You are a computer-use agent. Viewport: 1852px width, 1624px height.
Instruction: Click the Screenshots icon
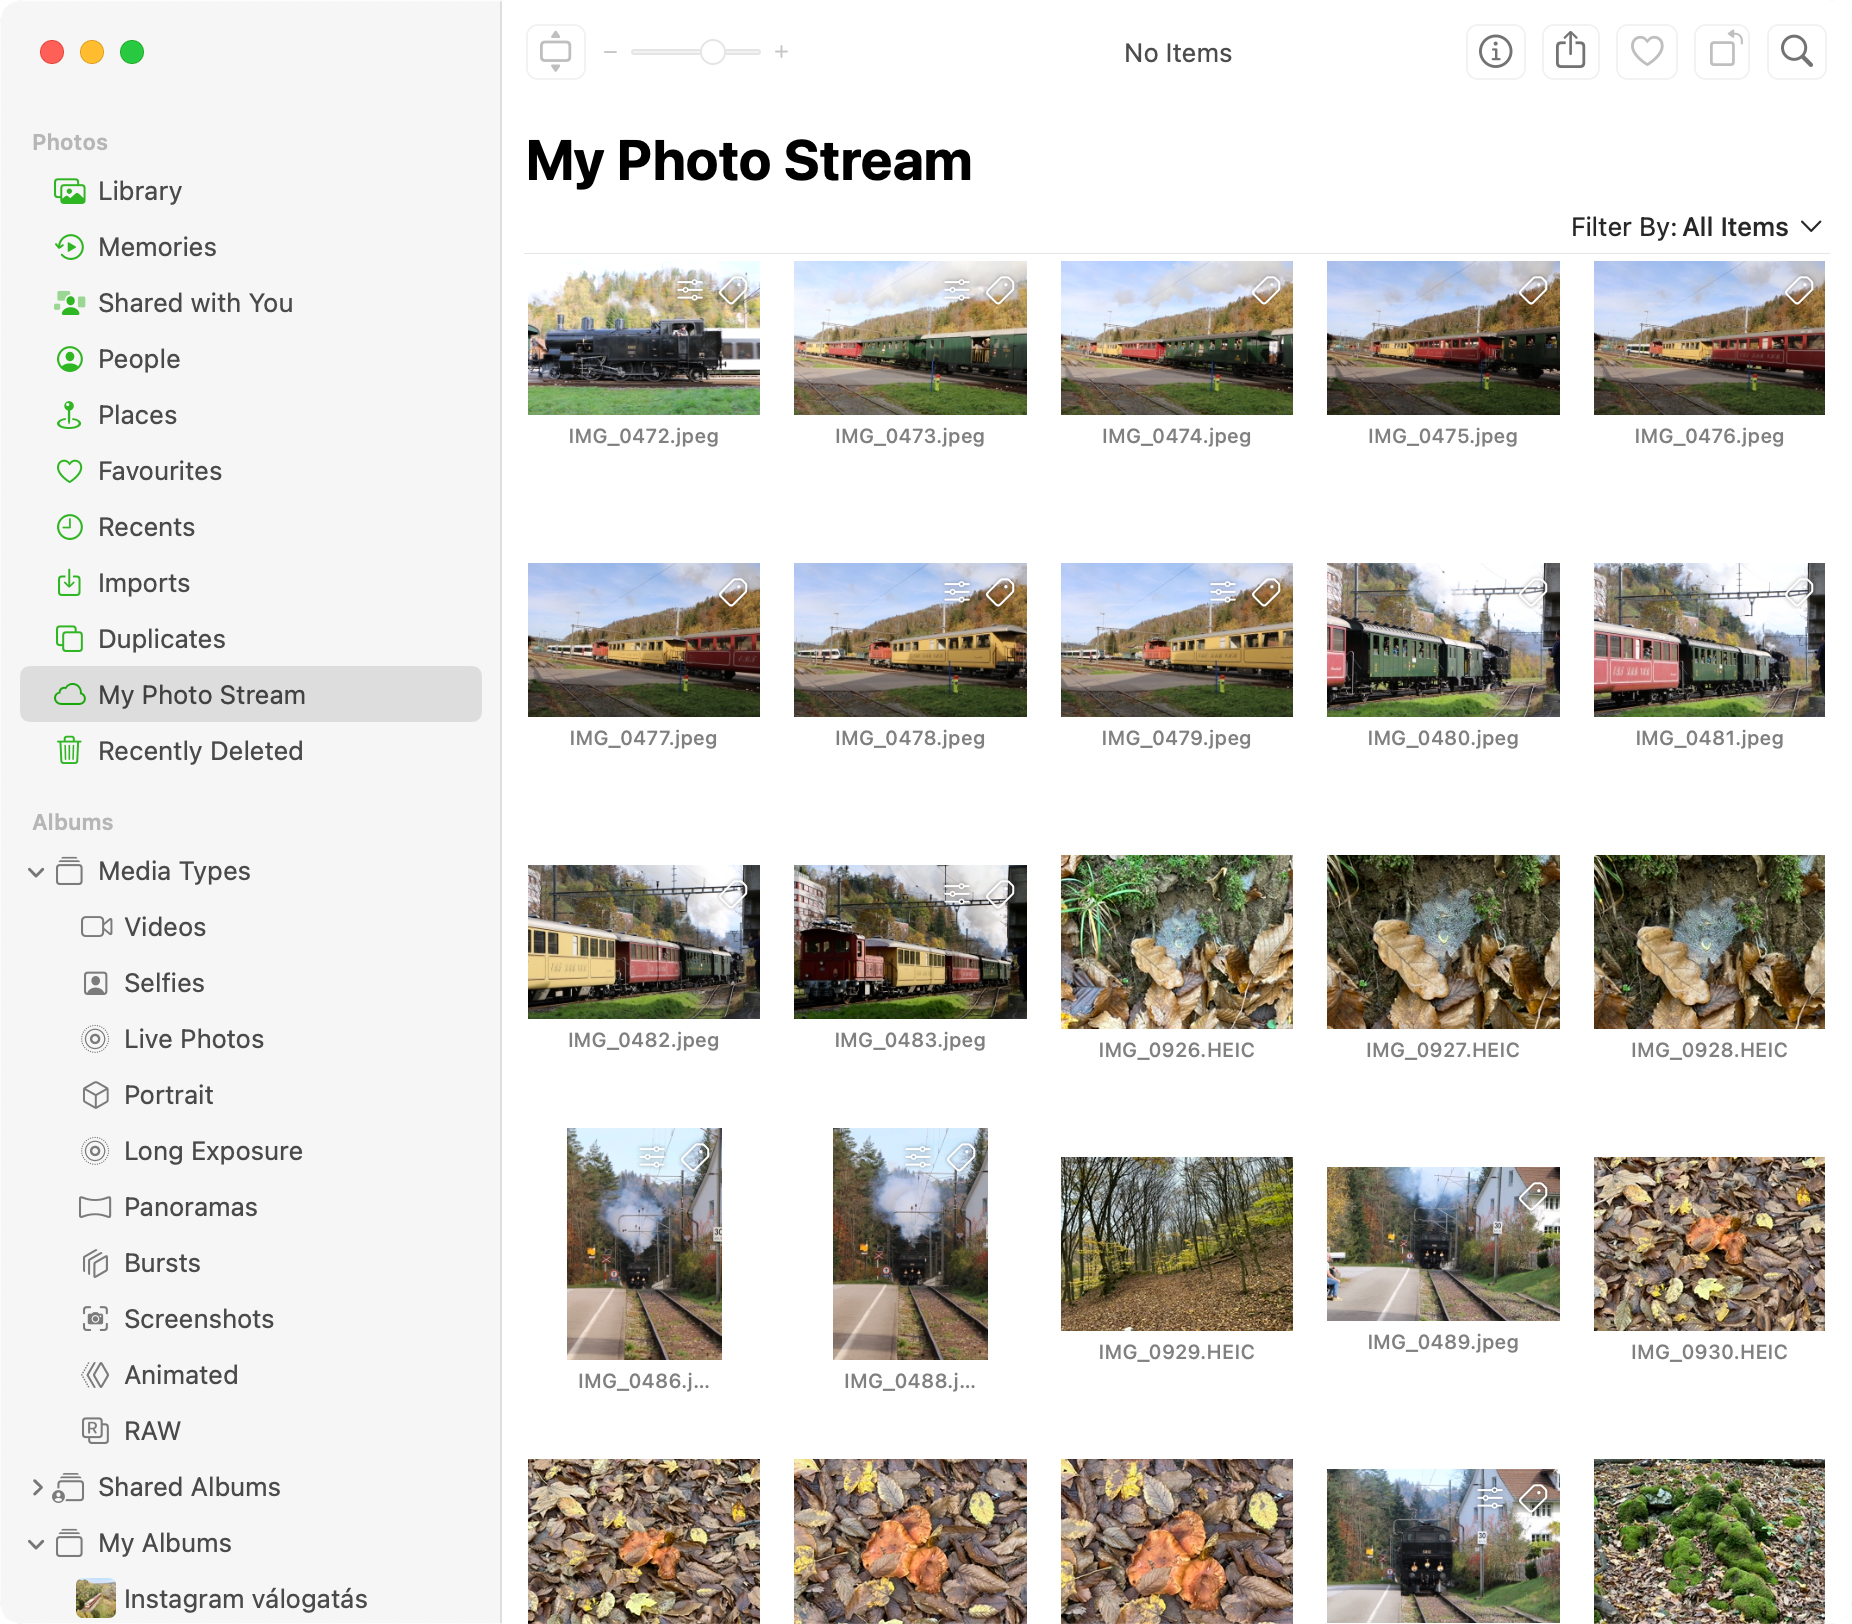click(95, 1319)
